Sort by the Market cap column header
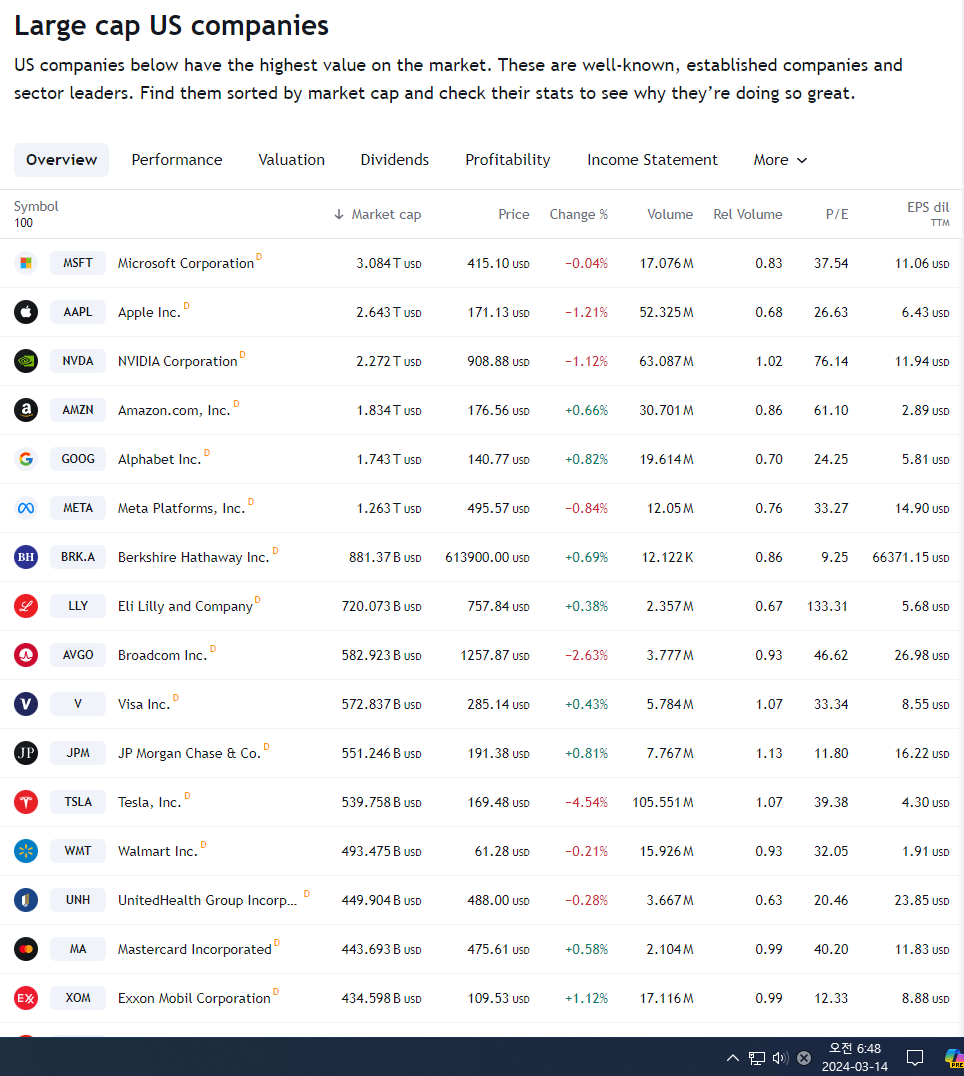 [386, 214]
